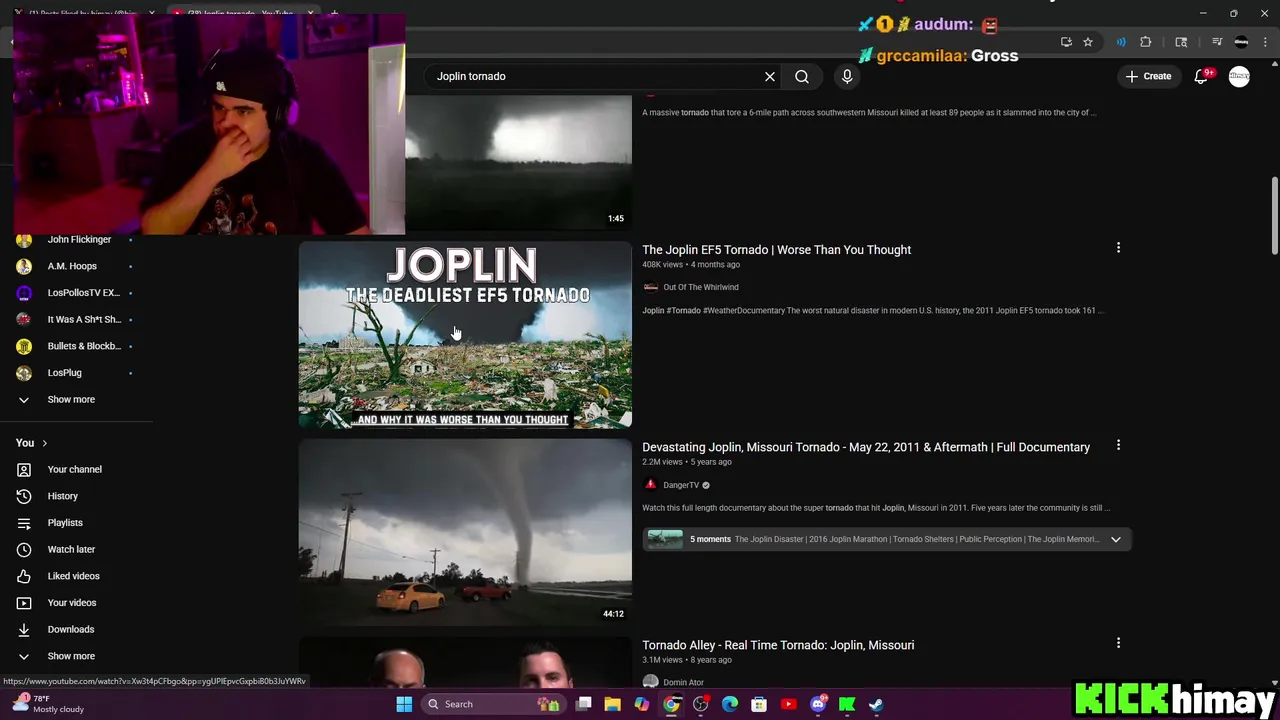Open the DangerTV channel link

coord(681,485)
